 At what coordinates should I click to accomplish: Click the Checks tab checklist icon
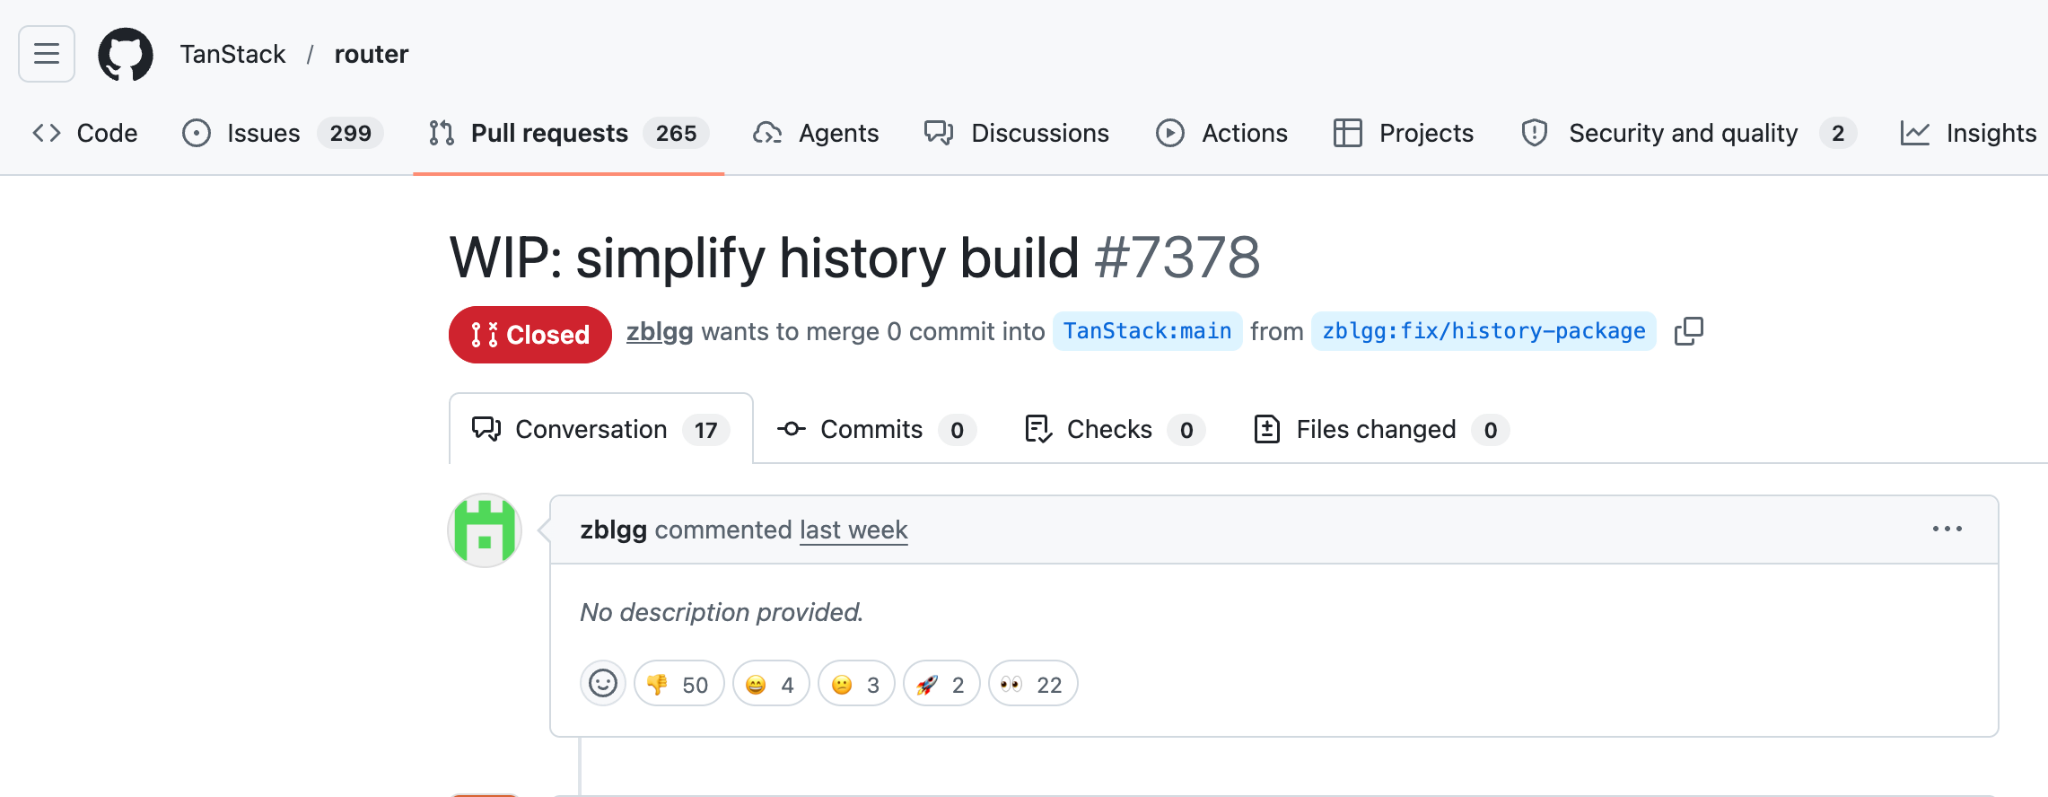pos(1038,429)
